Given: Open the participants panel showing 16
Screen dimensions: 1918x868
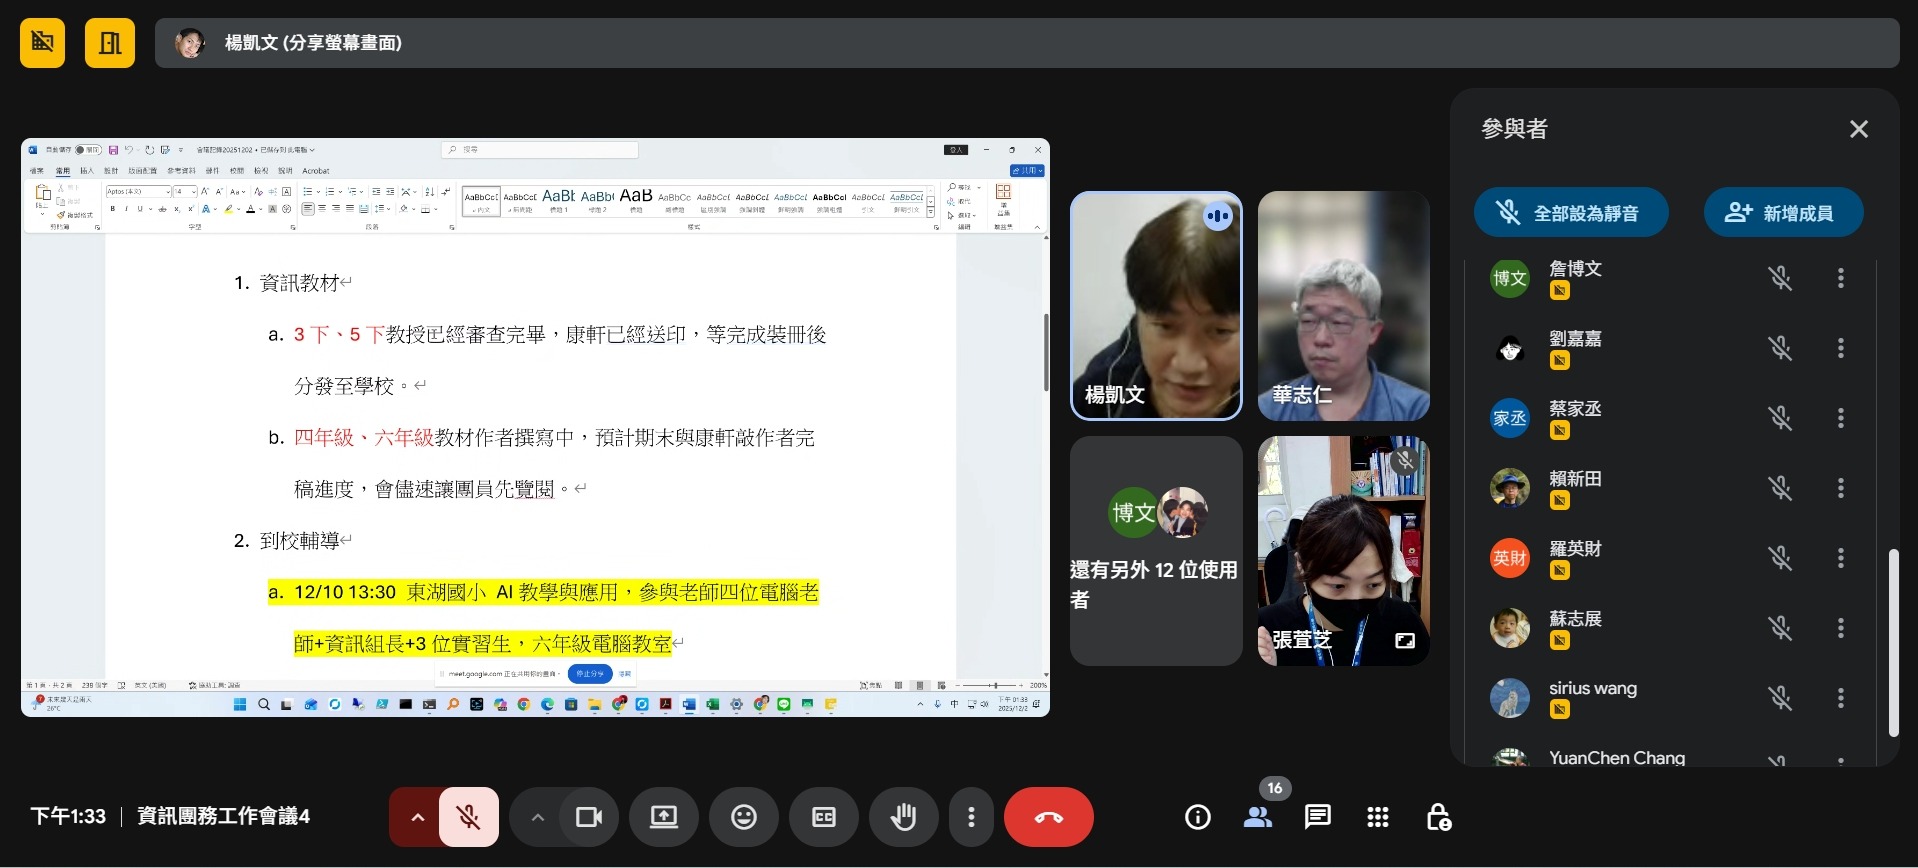Looking at the screenshot, I should tap(1258, 817).
